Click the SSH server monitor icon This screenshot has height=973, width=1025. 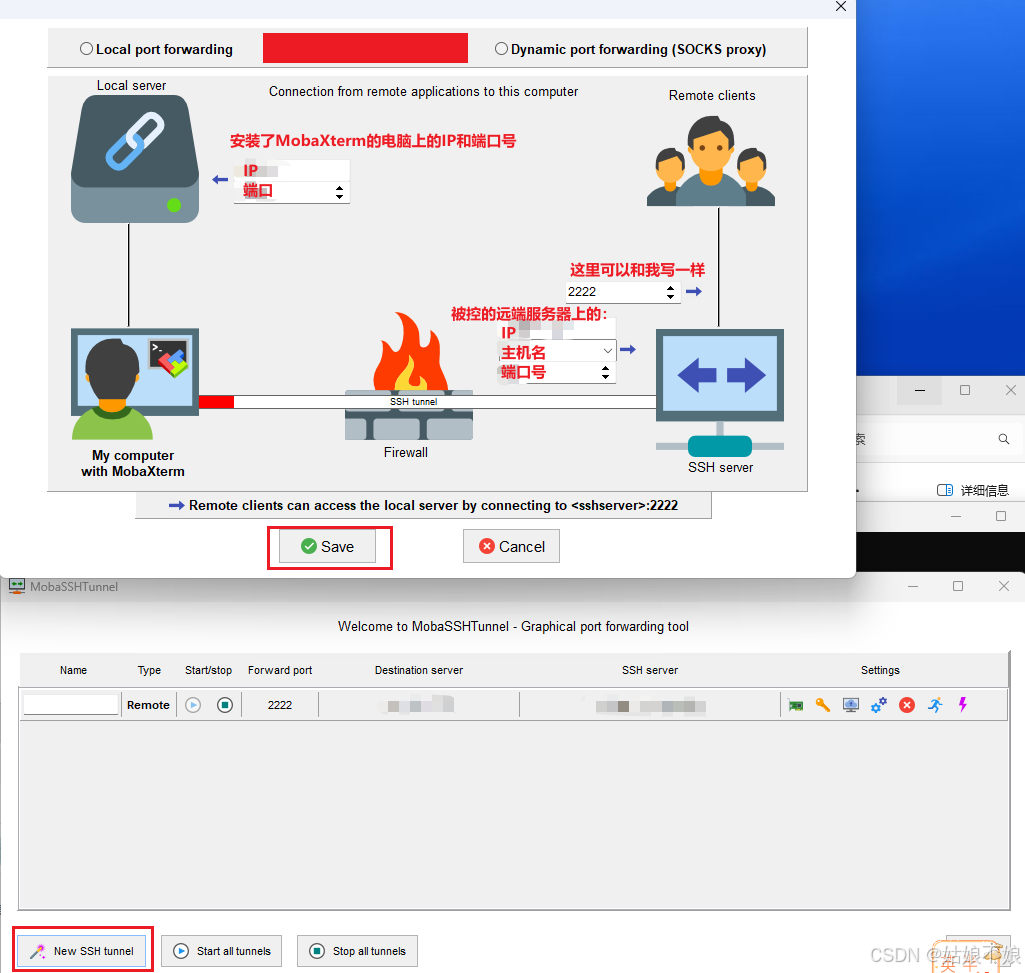(x=720, y=392)
